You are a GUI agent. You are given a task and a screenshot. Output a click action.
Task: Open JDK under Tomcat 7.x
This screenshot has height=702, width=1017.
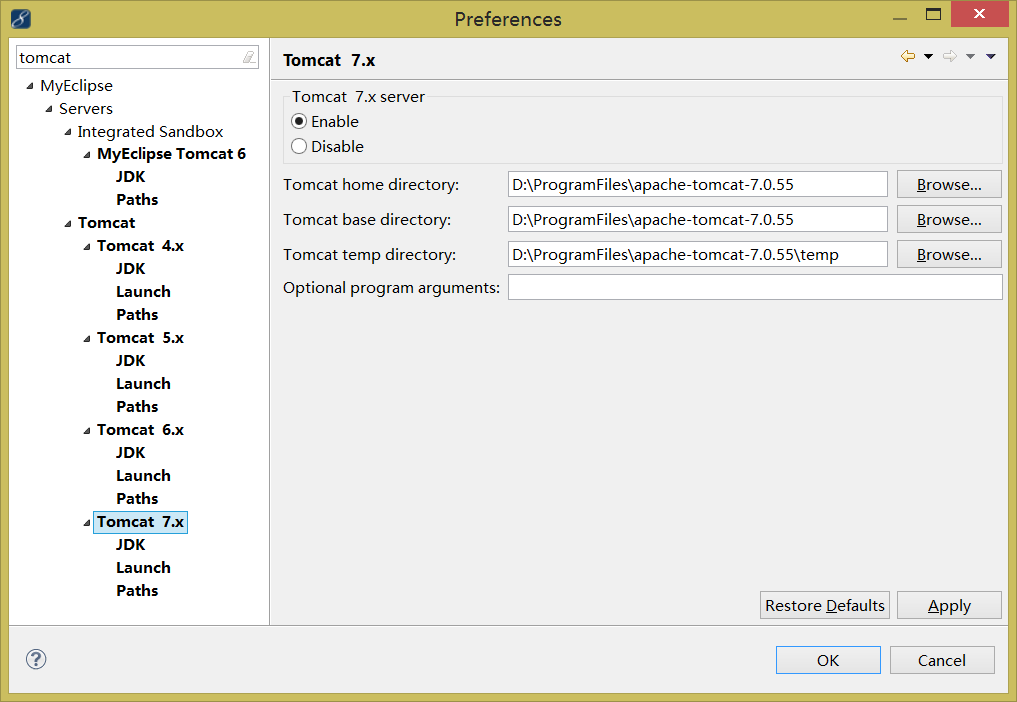(130, 545)
